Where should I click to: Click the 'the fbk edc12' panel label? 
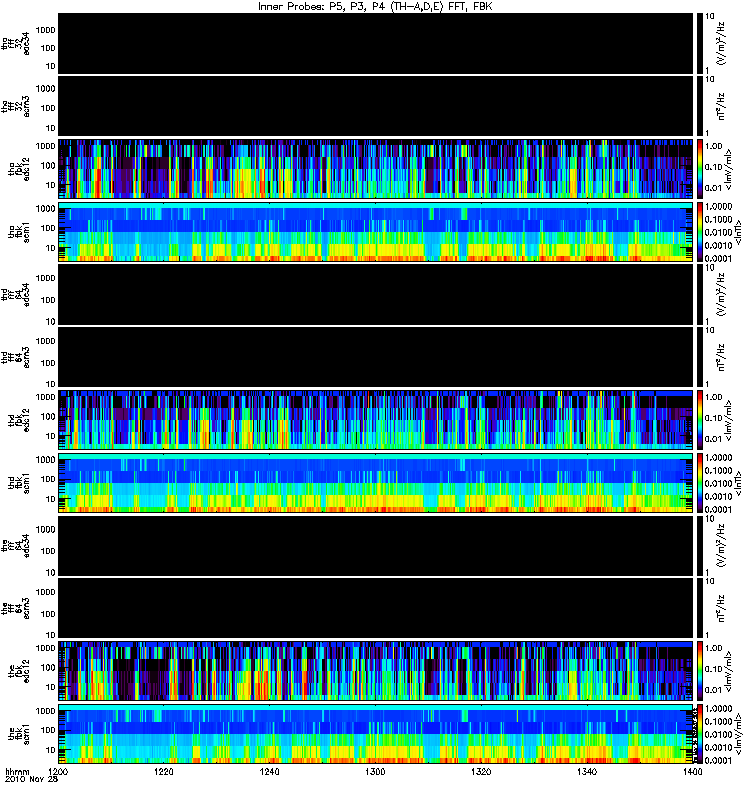[x=19, y=671]
